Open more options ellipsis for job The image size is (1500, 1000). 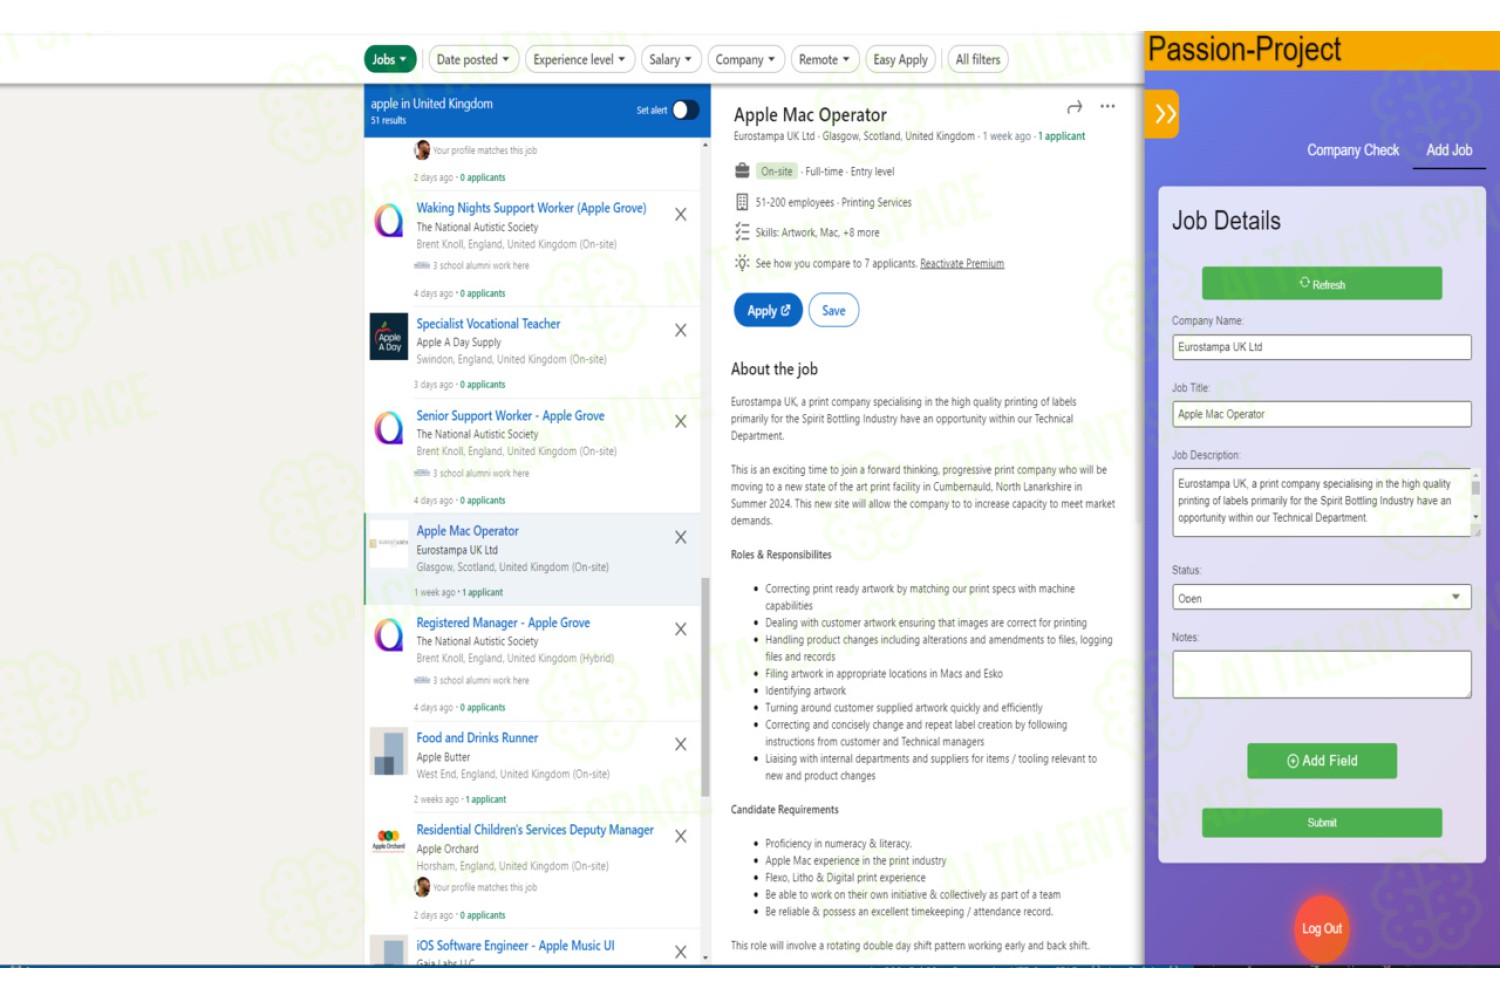point(1107,106)
